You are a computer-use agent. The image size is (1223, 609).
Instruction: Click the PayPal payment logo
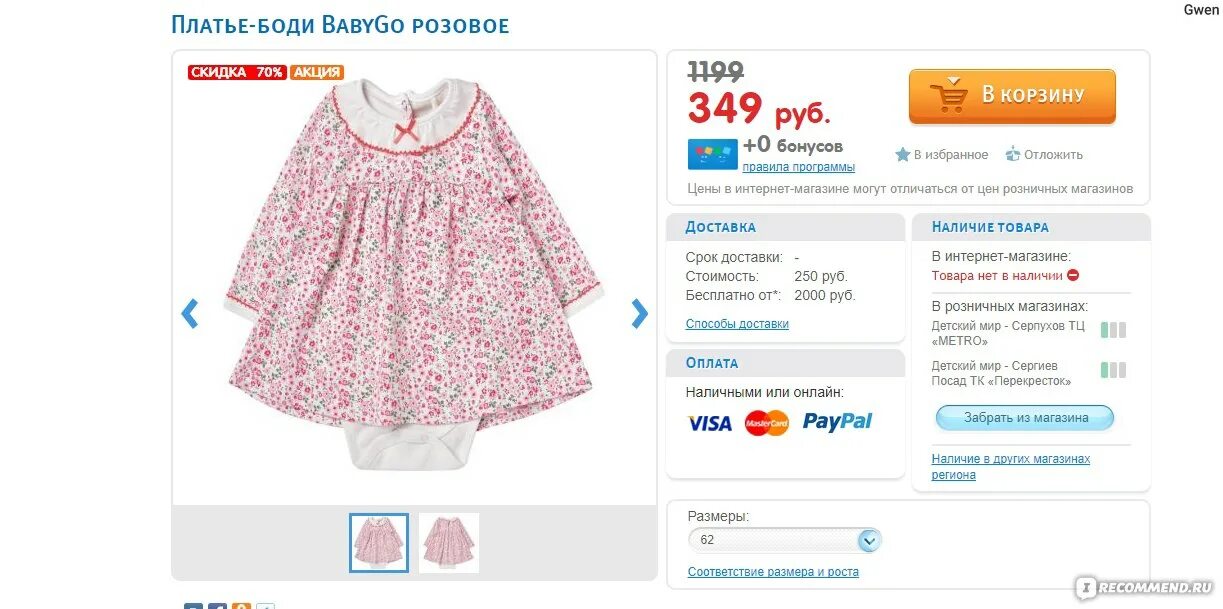tap(838, 422)
